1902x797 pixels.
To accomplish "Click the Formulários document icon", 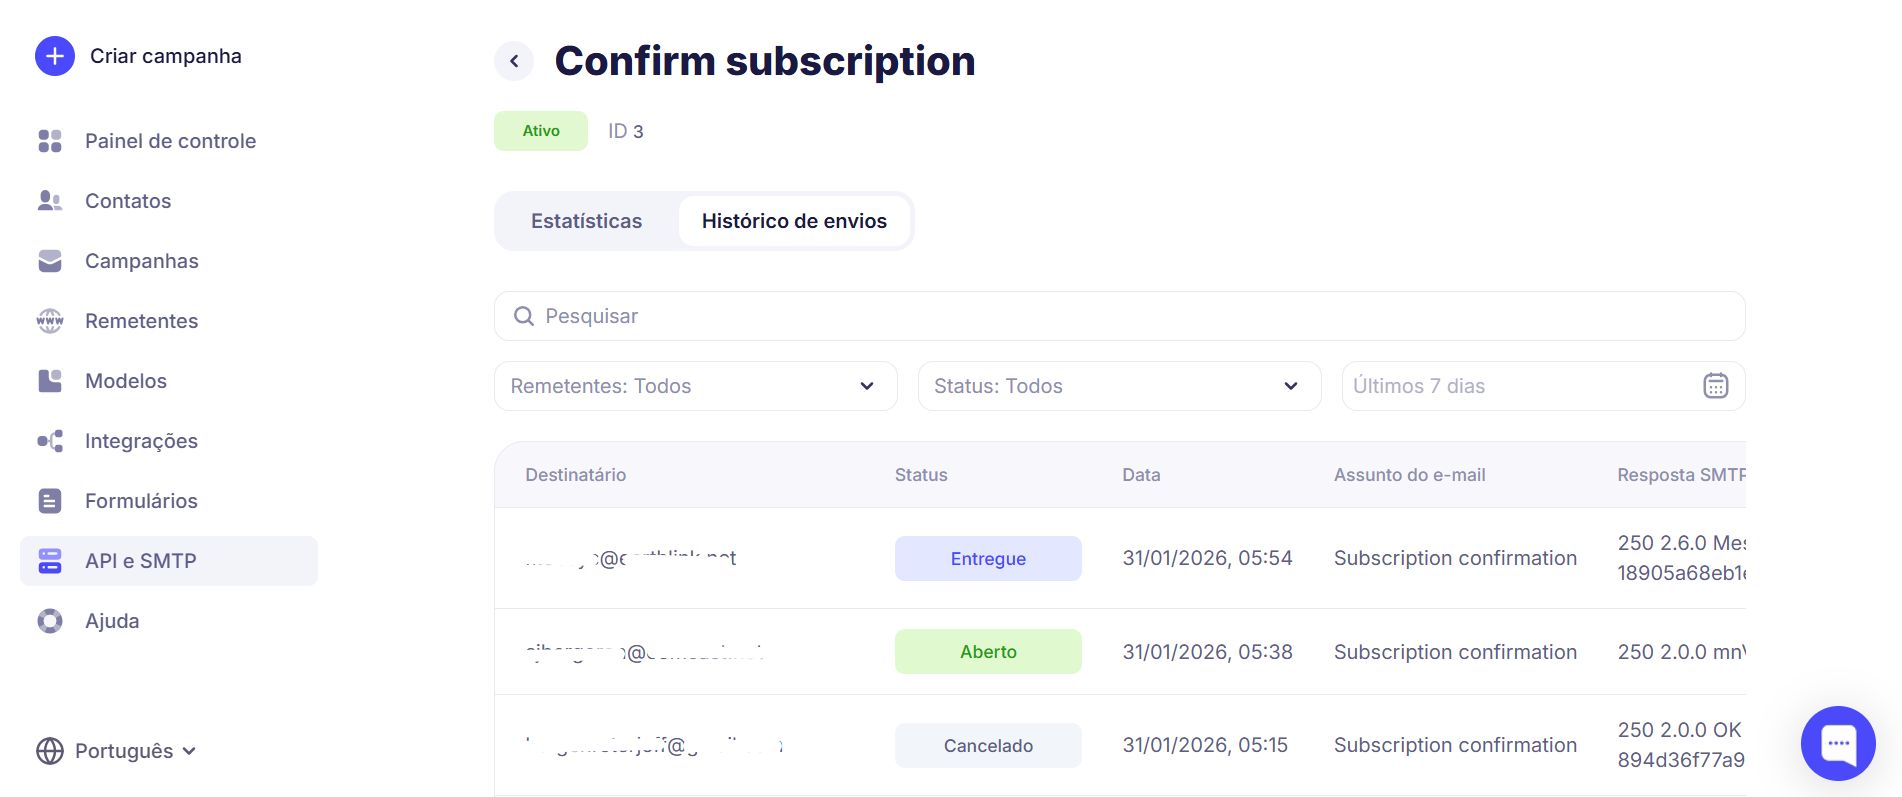I will [50, 501].
